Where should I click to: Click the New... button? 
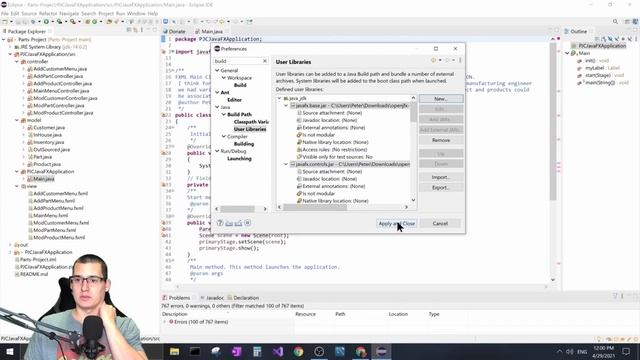coord(441,99)
